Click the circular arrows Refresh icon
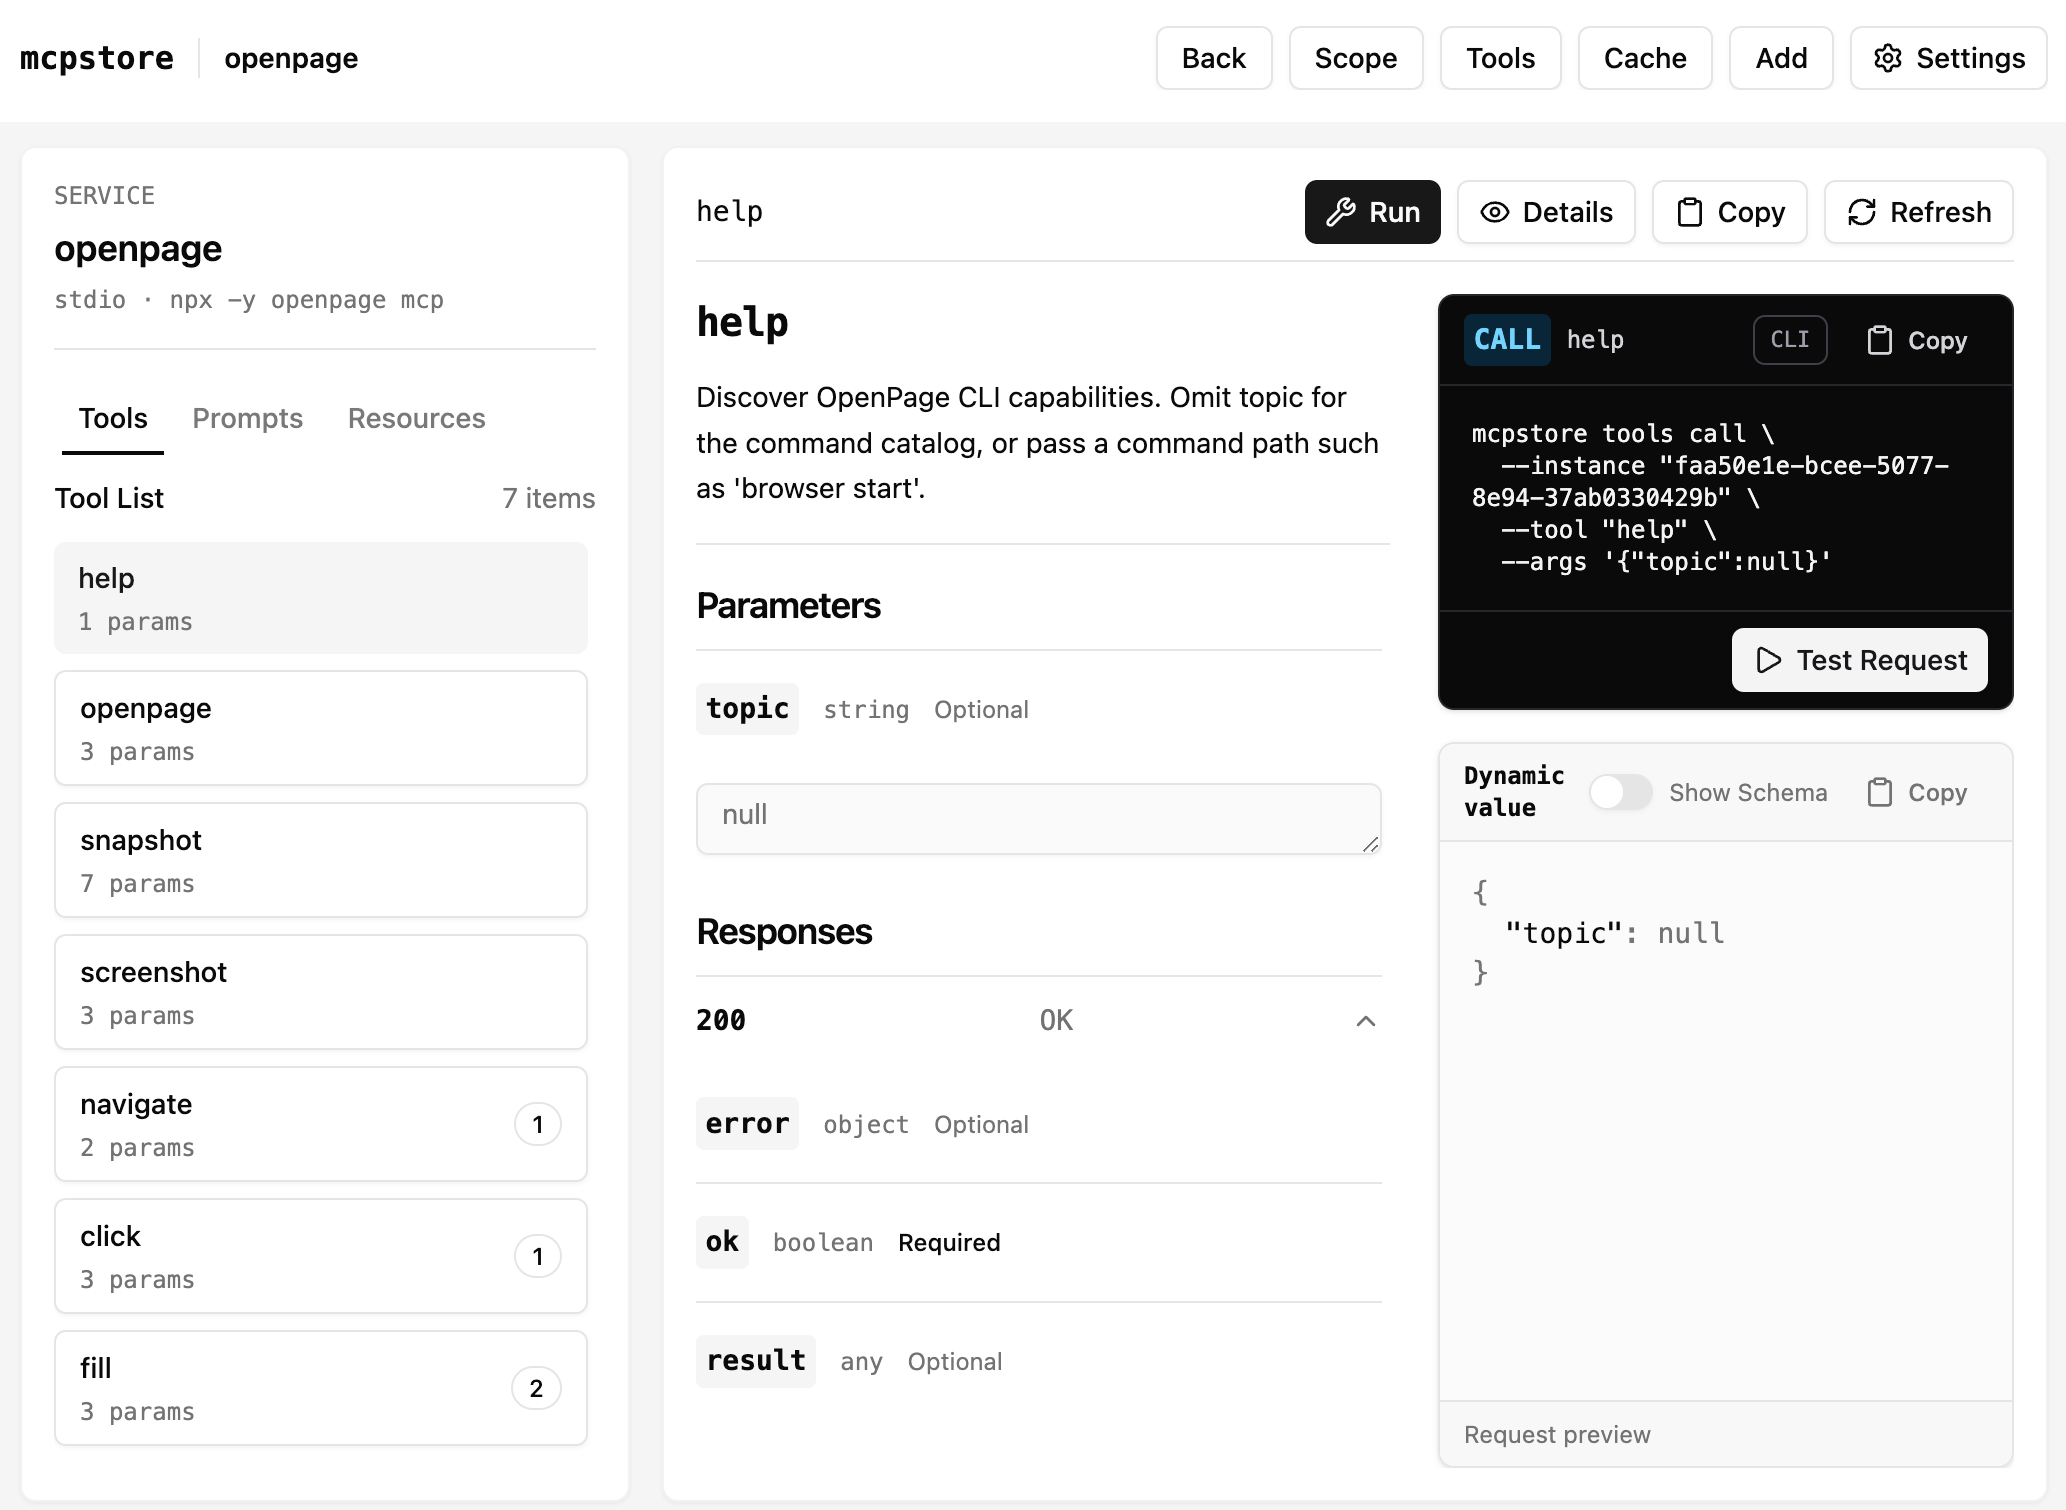 coord(1861,212)
